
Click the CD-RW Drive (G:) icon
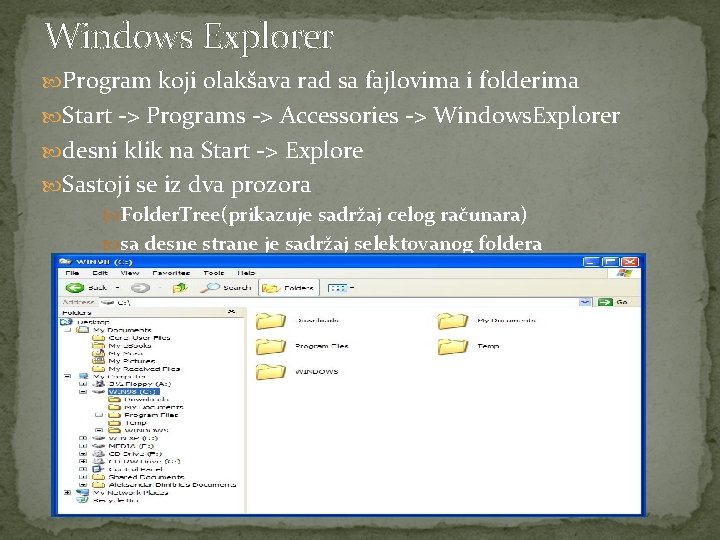98,461
